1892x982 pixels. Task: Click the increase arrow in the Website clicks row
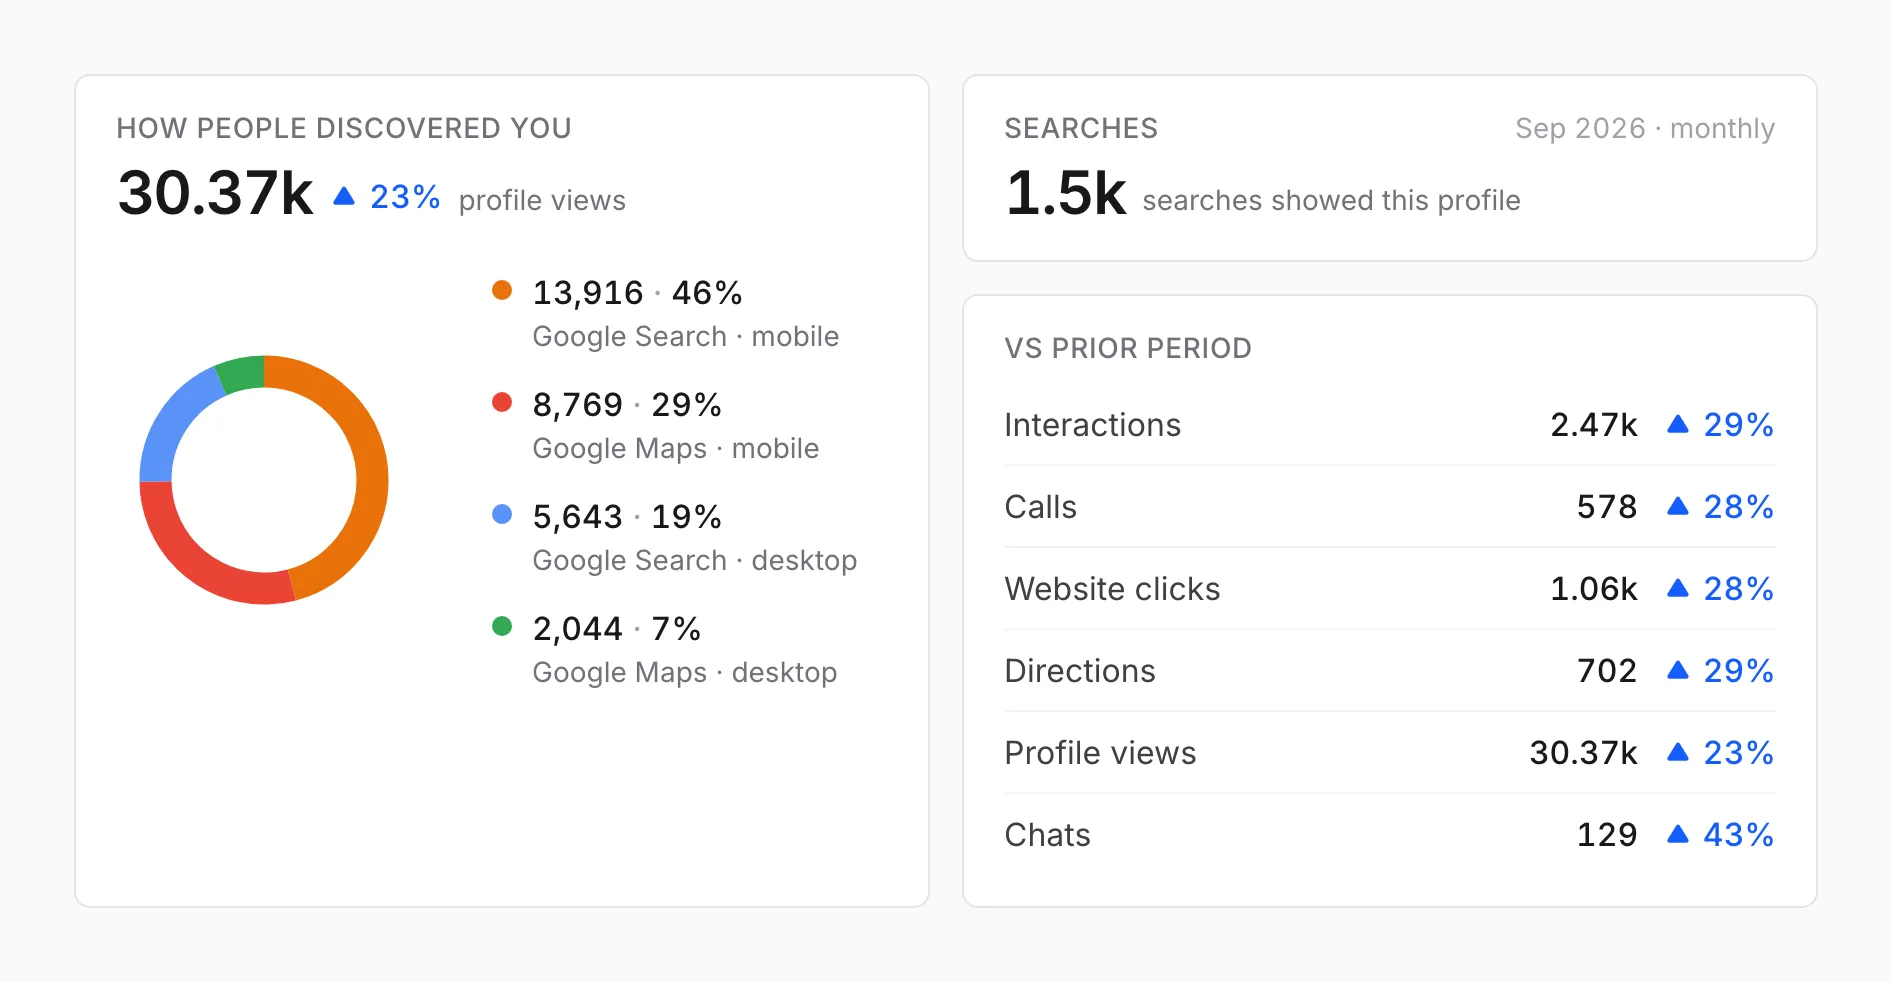1678,589
